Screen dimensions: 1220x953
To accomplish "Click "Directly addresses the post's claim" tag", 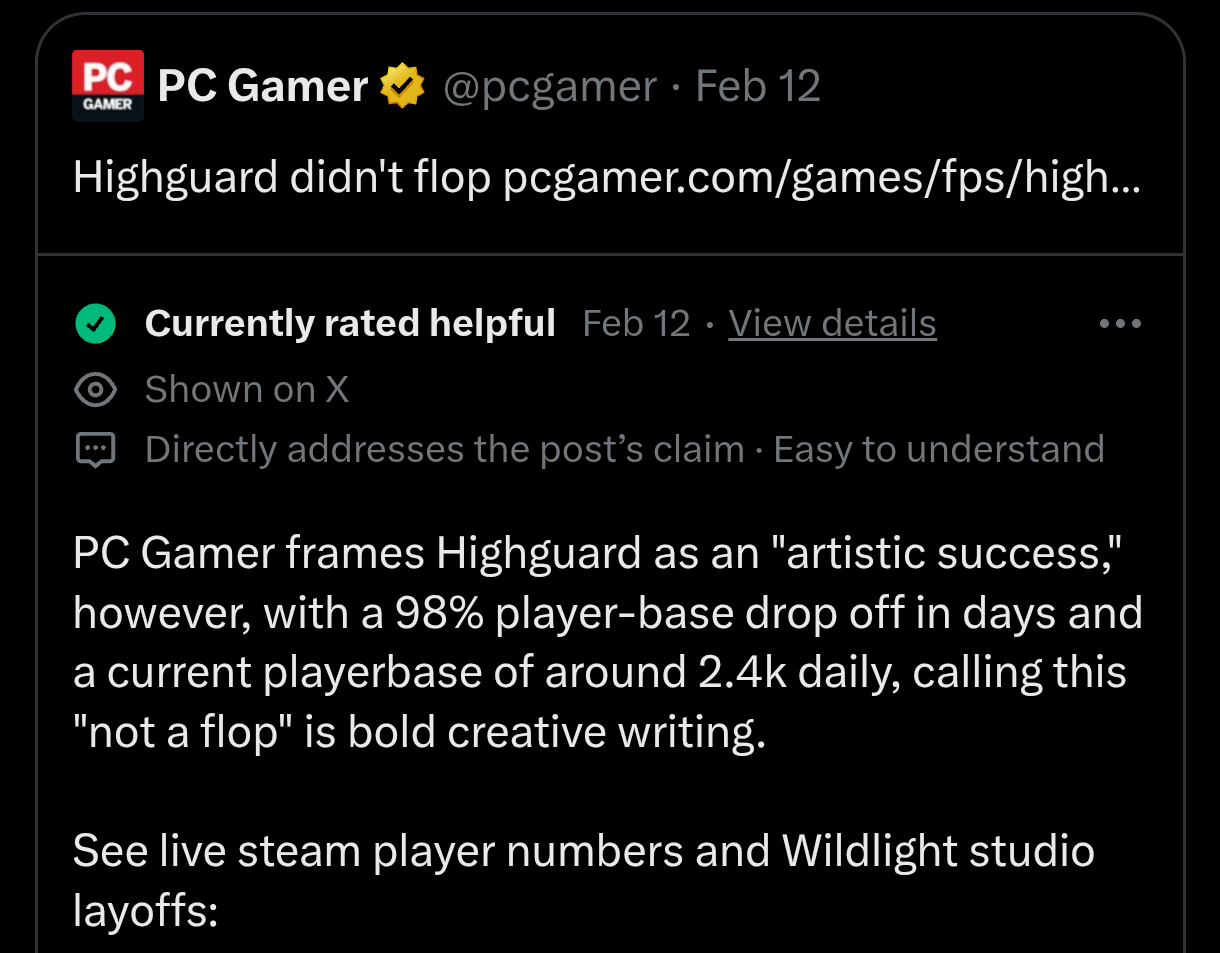I will coord(444,450).
